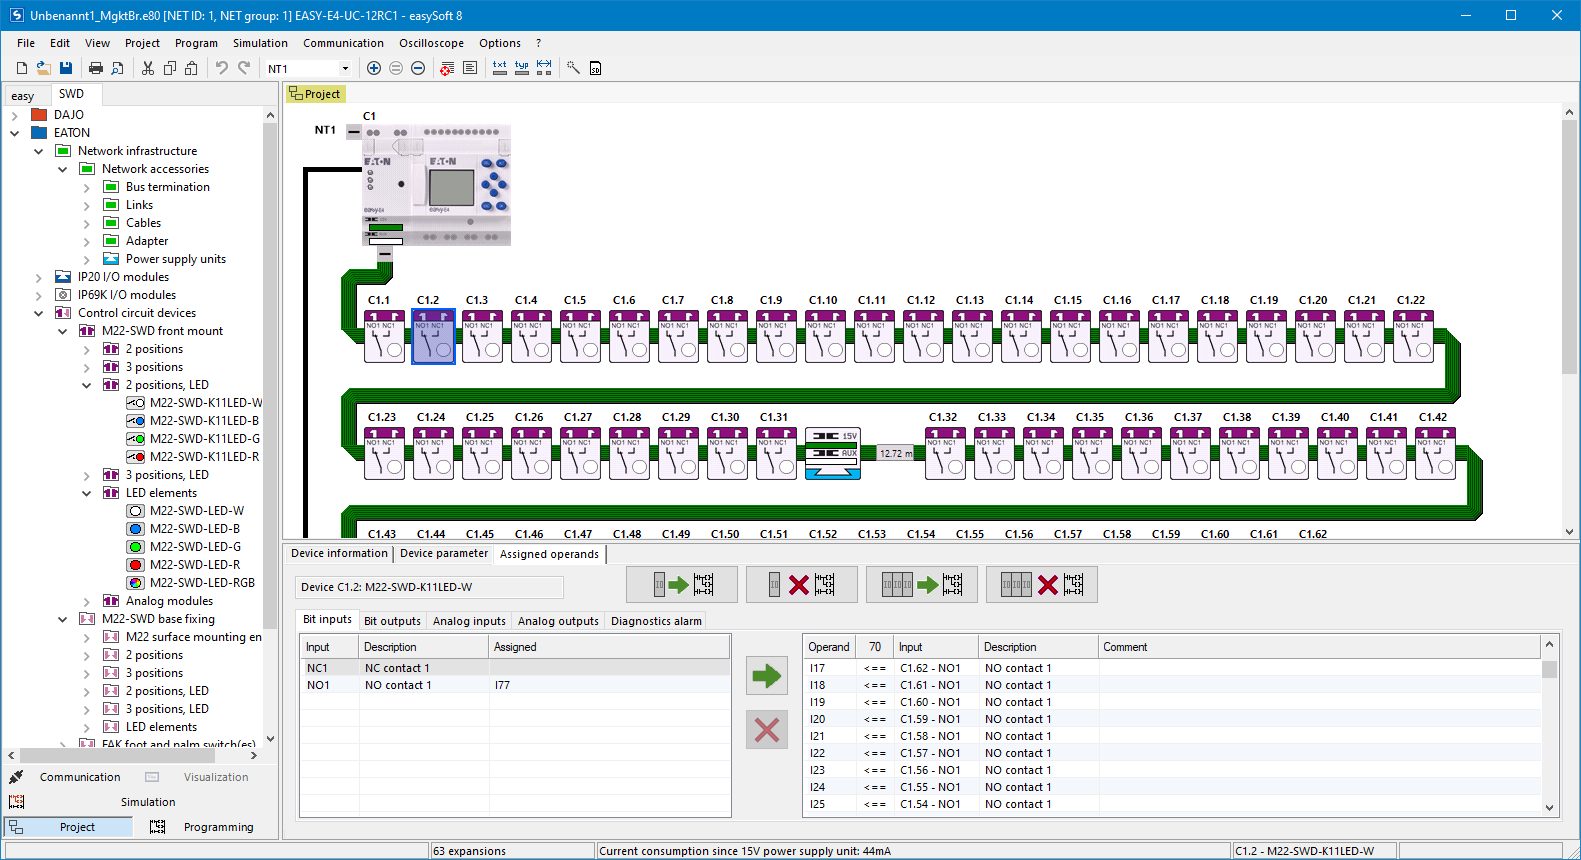This screenshot has width=1581, height=860.
Task: Collapse the Control circuit devices node
Action: coord(38,313)
